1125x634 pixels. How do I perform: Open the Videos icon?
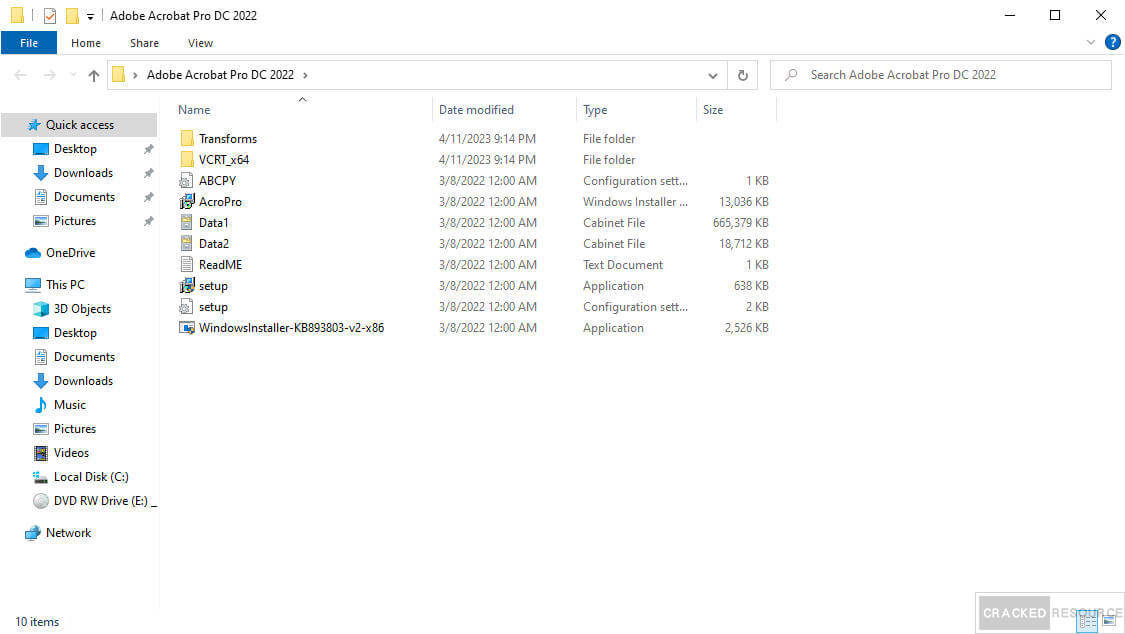pos(41,453)
